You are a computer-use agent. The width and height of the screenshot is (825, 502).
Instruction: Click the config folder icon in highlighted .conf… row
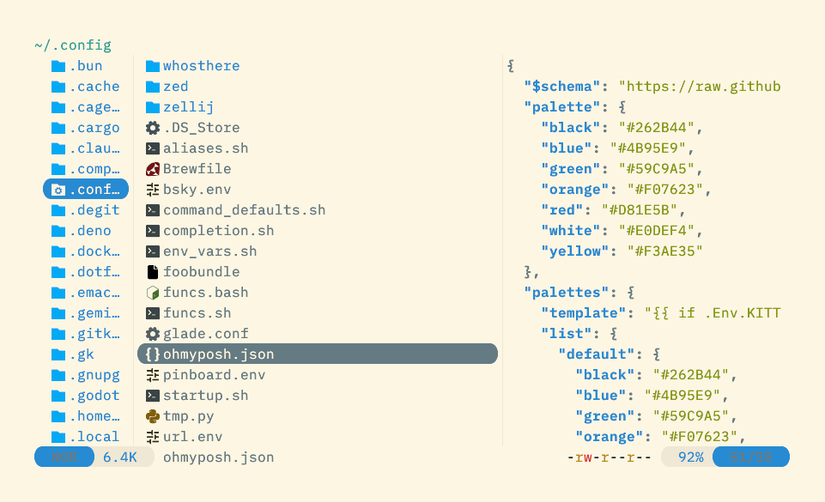58,189
